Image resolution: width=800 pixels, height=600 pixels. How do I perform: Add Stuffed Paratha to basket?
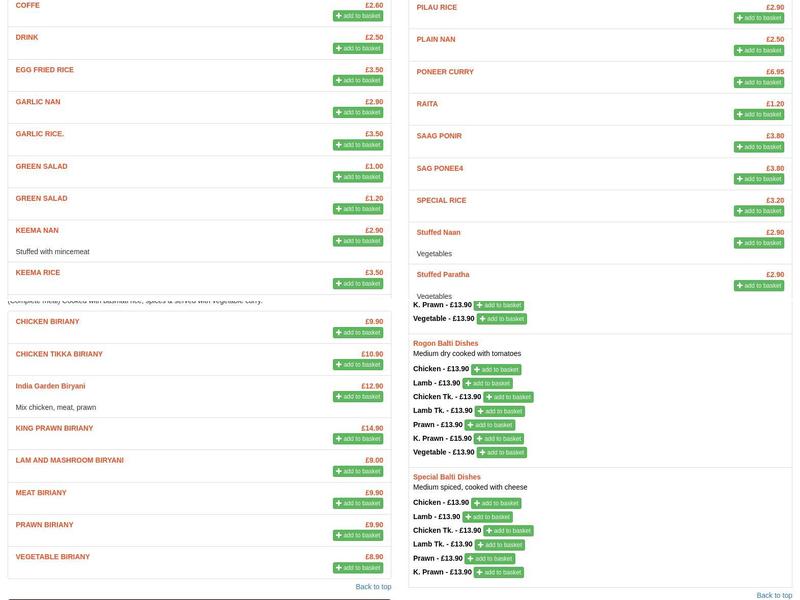click(759, 286)
